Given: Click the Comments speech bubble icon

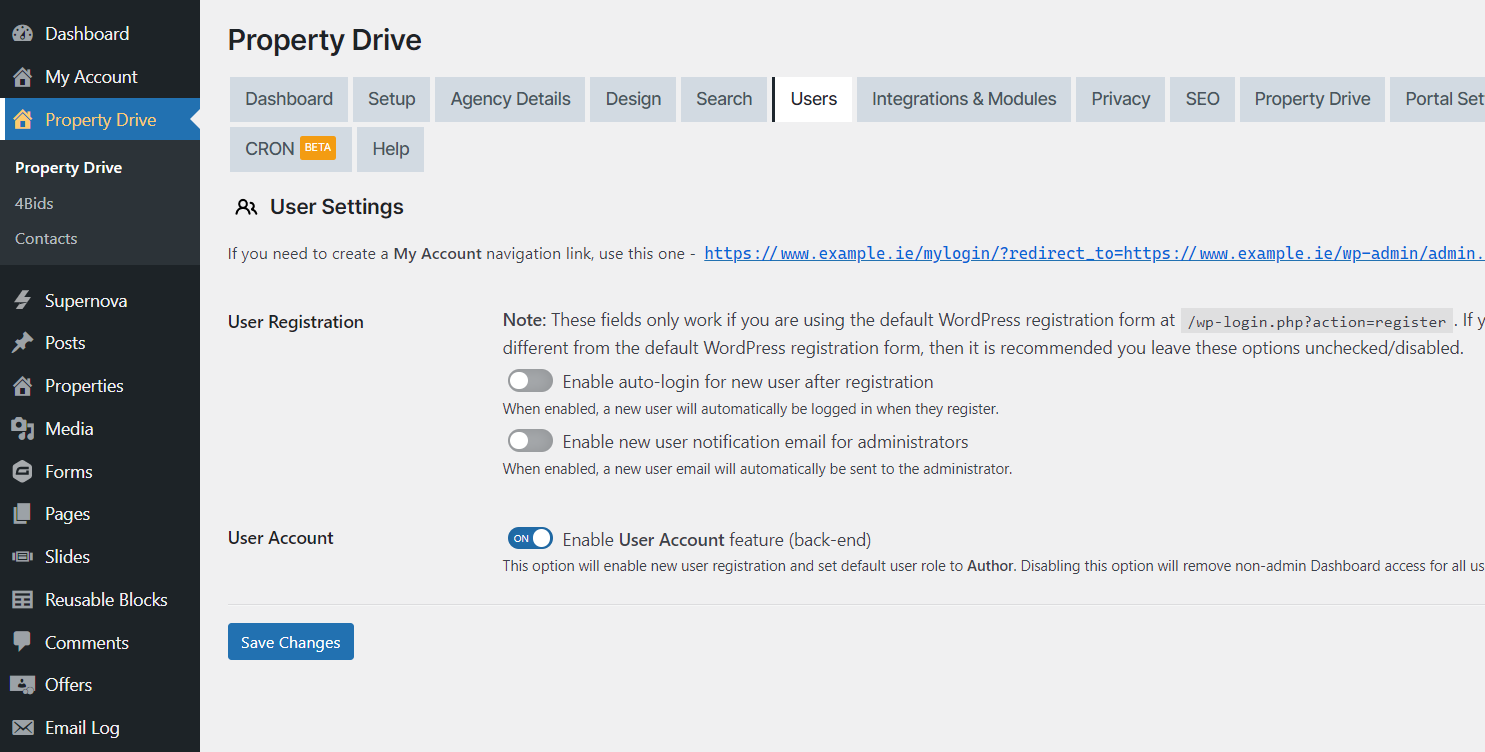Looking at the screenshot, I should click(22, 643).
